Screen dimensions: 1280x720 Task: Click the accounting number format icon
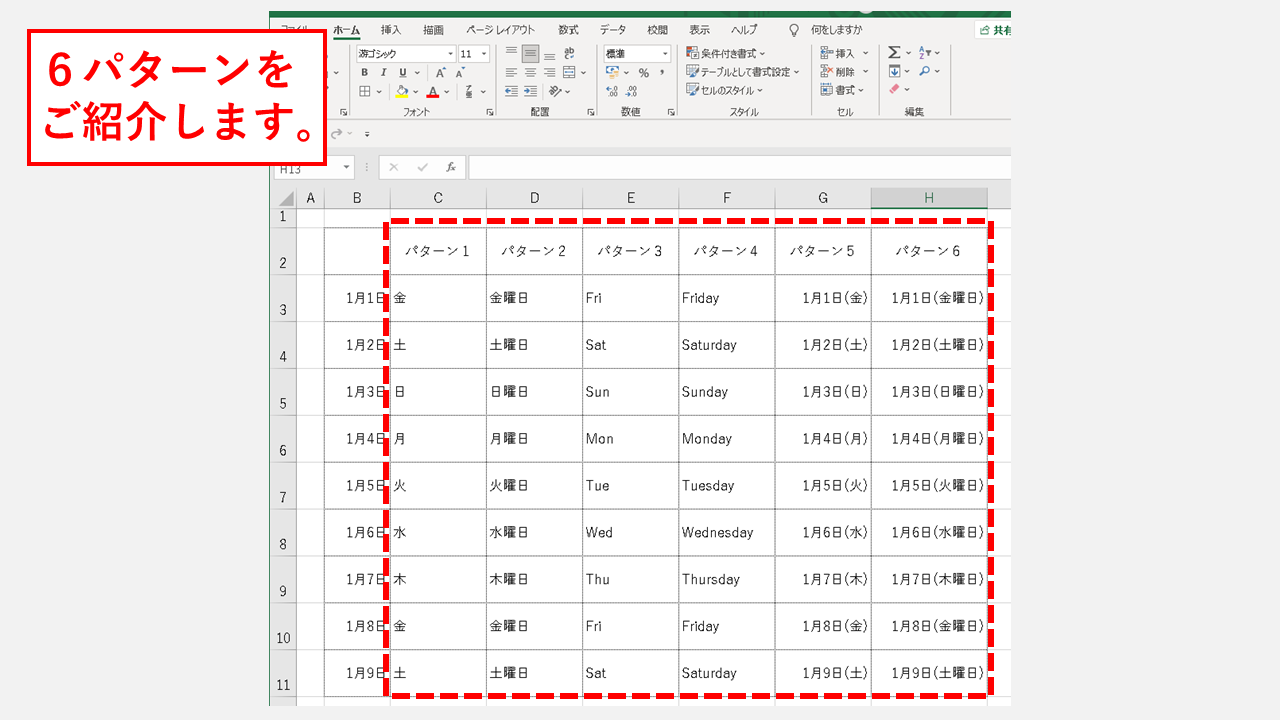[x=613, y=72]
